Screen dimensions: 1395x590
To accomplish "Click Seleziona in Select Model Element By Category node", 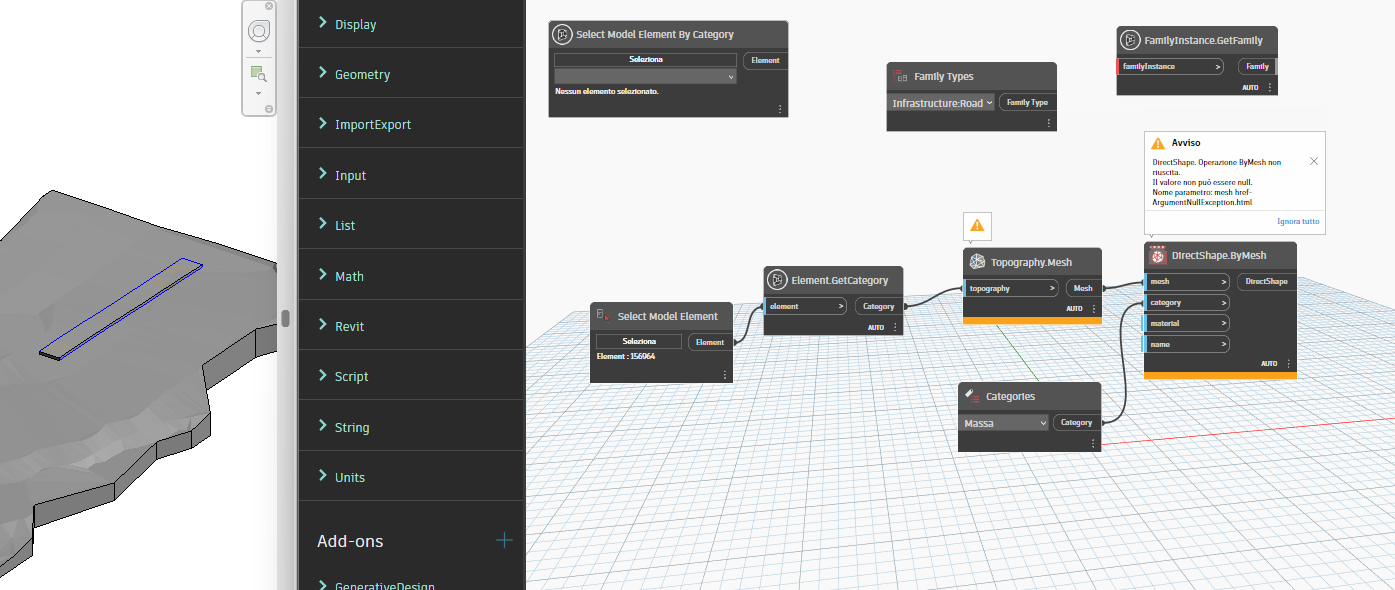I will (645, 60).
